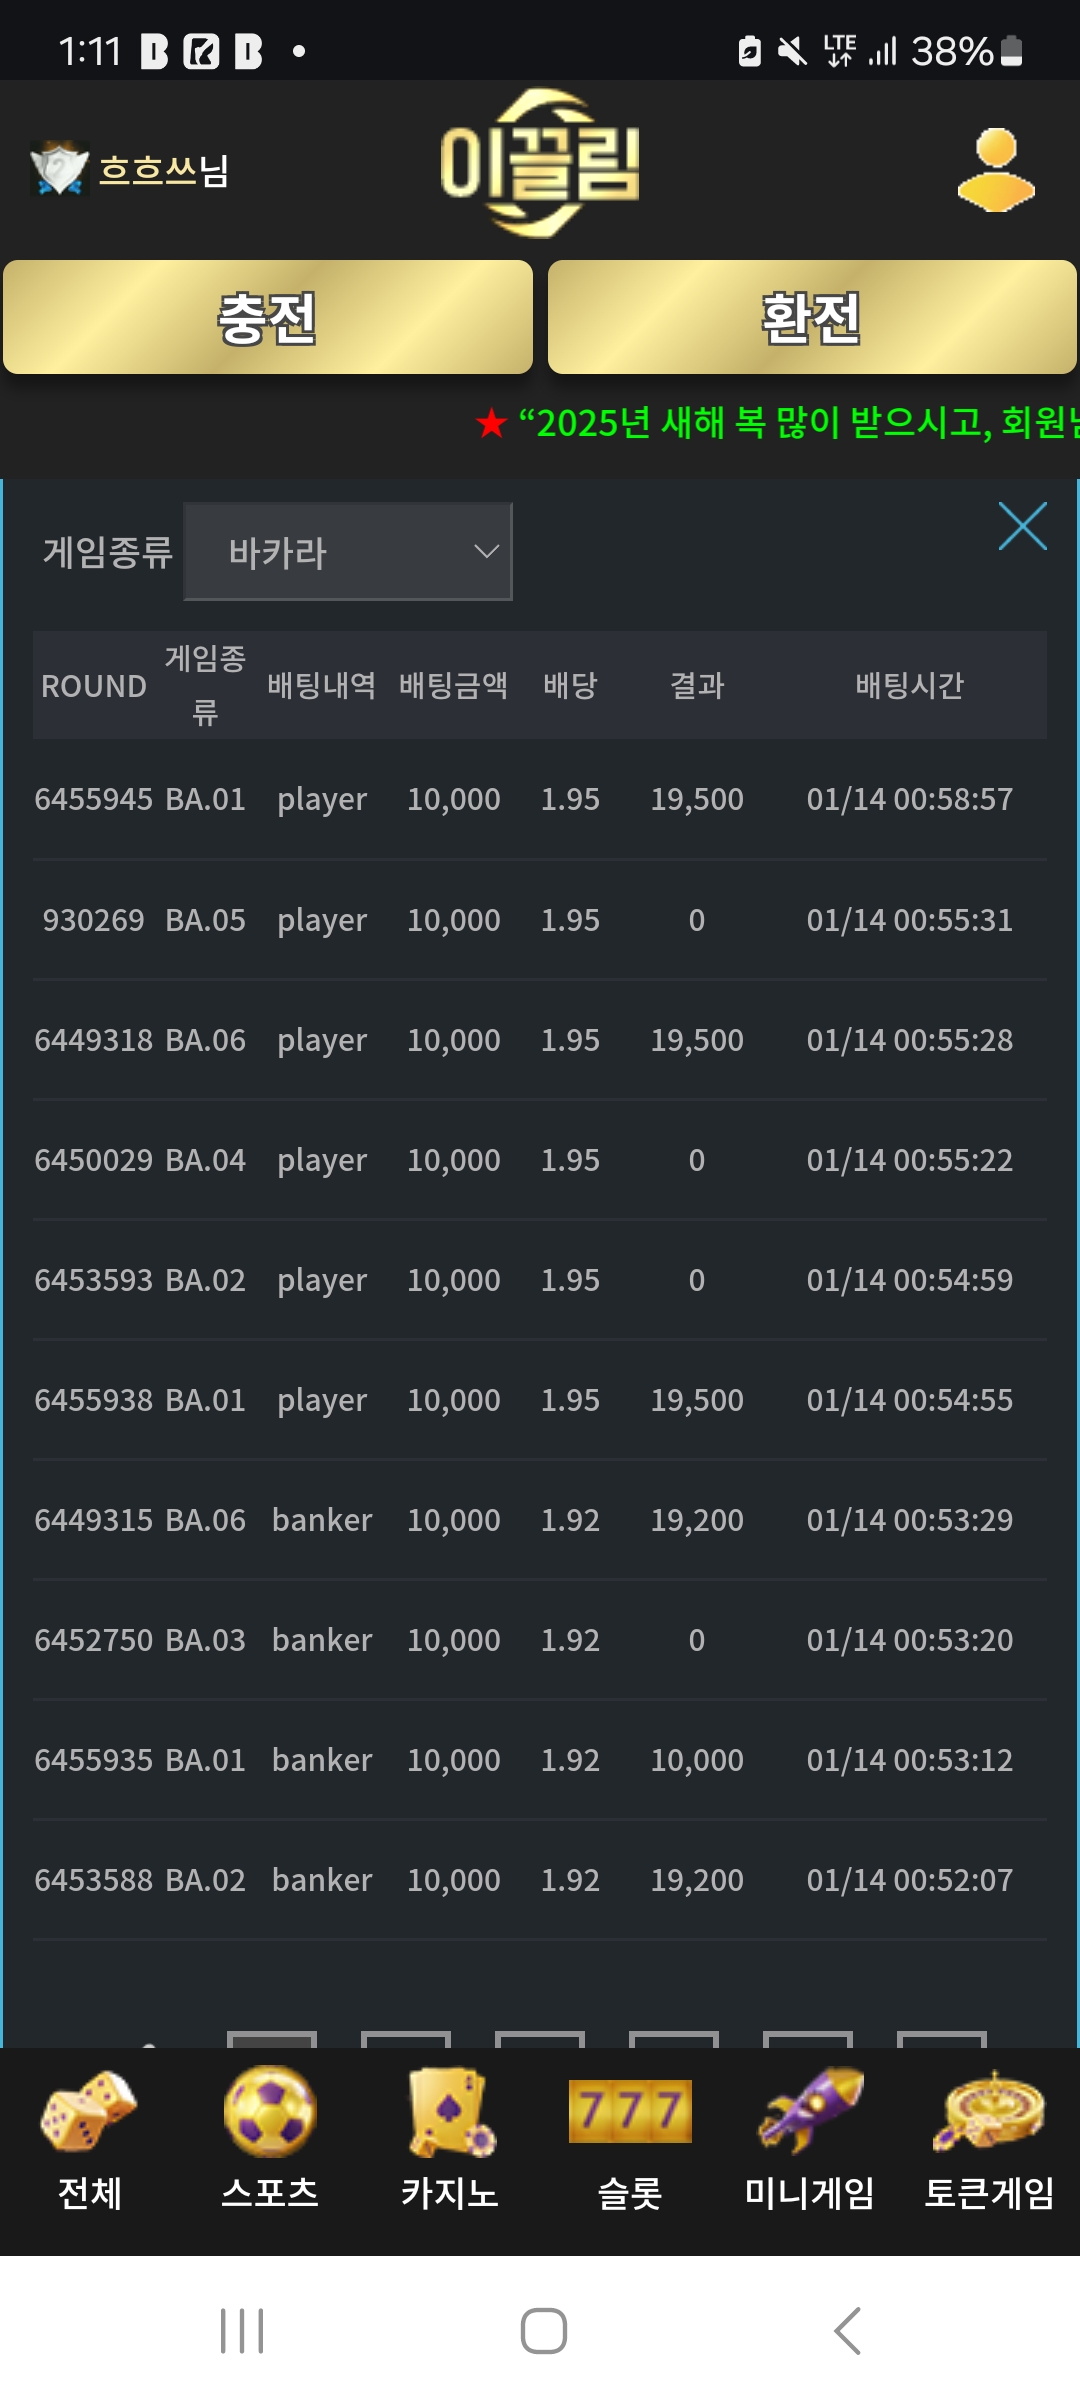Viewport: 1080px width, 2400px height.
Task: Tap the Android back arrow
Action: click(847, 2331)
